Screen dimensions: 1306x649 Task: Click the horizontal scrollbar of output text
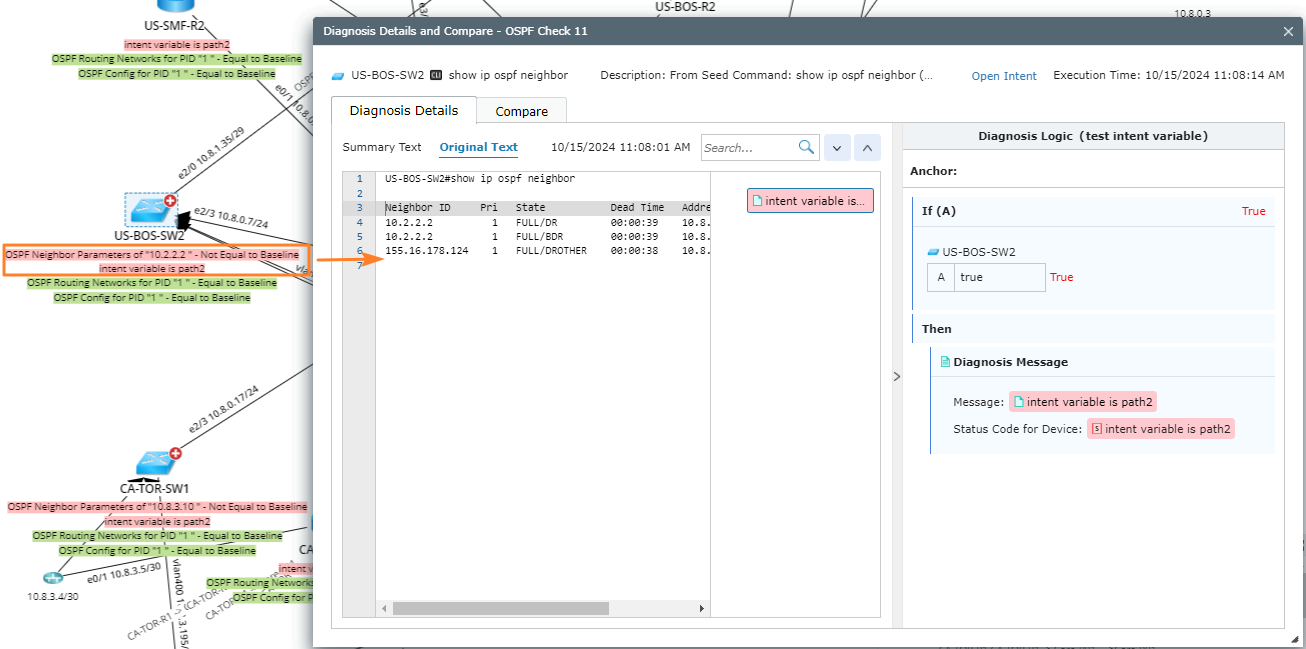coord(500,608)
